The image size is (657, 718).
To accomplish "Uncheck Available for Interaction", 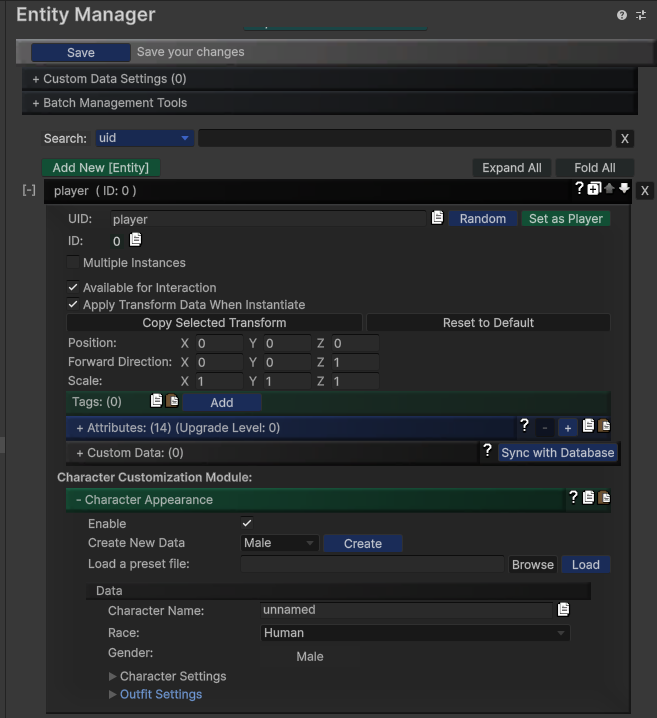I will coord(73,287).
